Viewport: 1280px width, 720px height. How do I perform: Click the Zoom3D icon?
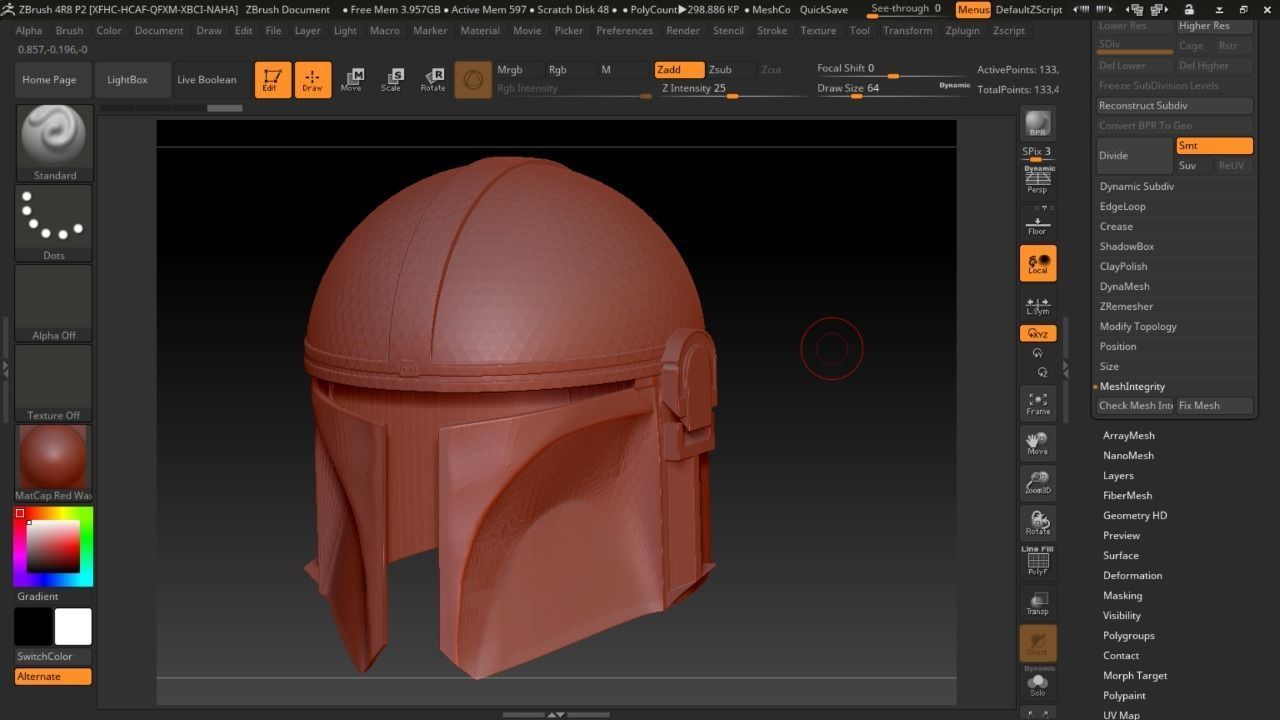(x=1038, y=484)
